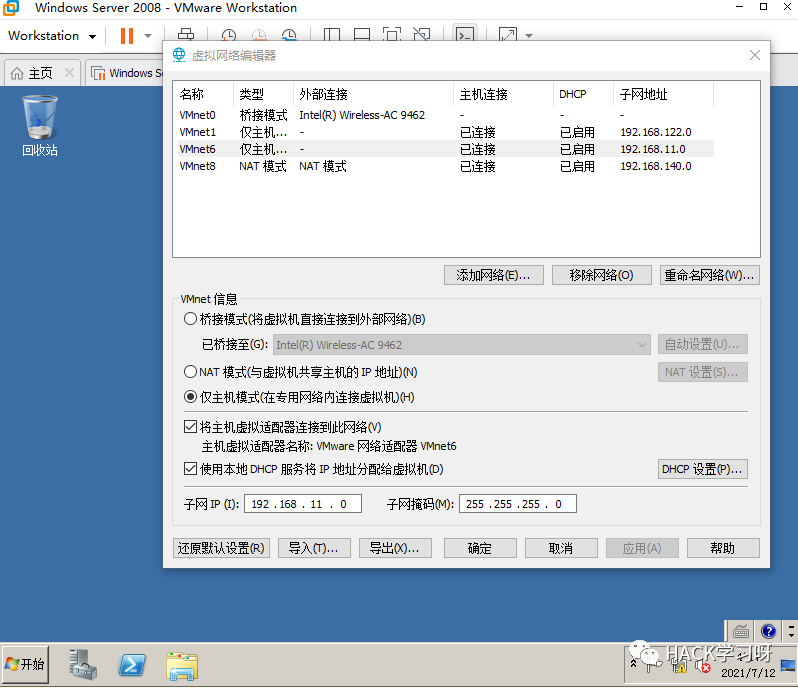
Task: Show hidden tray icons arrow
Action: click(x=633, y=663)
